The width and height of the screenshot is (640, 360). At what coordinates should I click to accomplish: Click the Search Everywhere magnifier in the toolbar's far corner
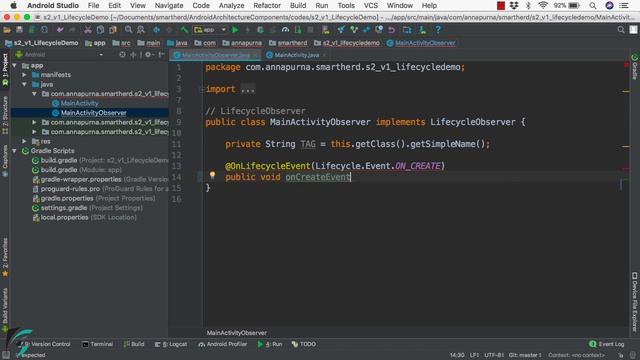tap(621, 30)
